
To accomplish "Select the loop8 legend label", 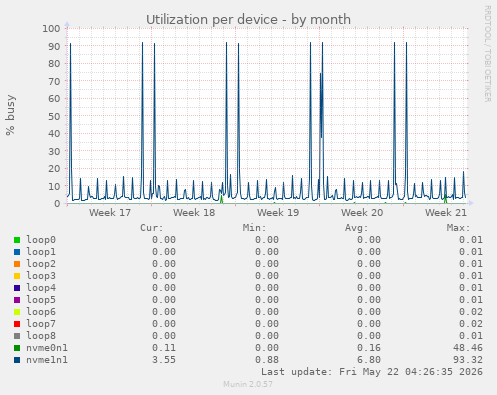I will click(41, 336).
